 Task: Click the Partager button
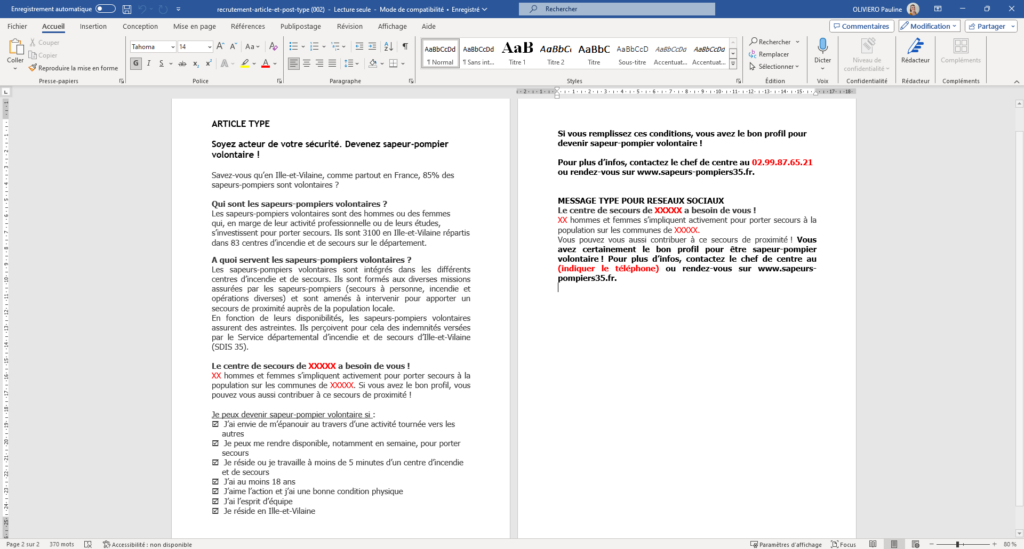tap(991, 26)
